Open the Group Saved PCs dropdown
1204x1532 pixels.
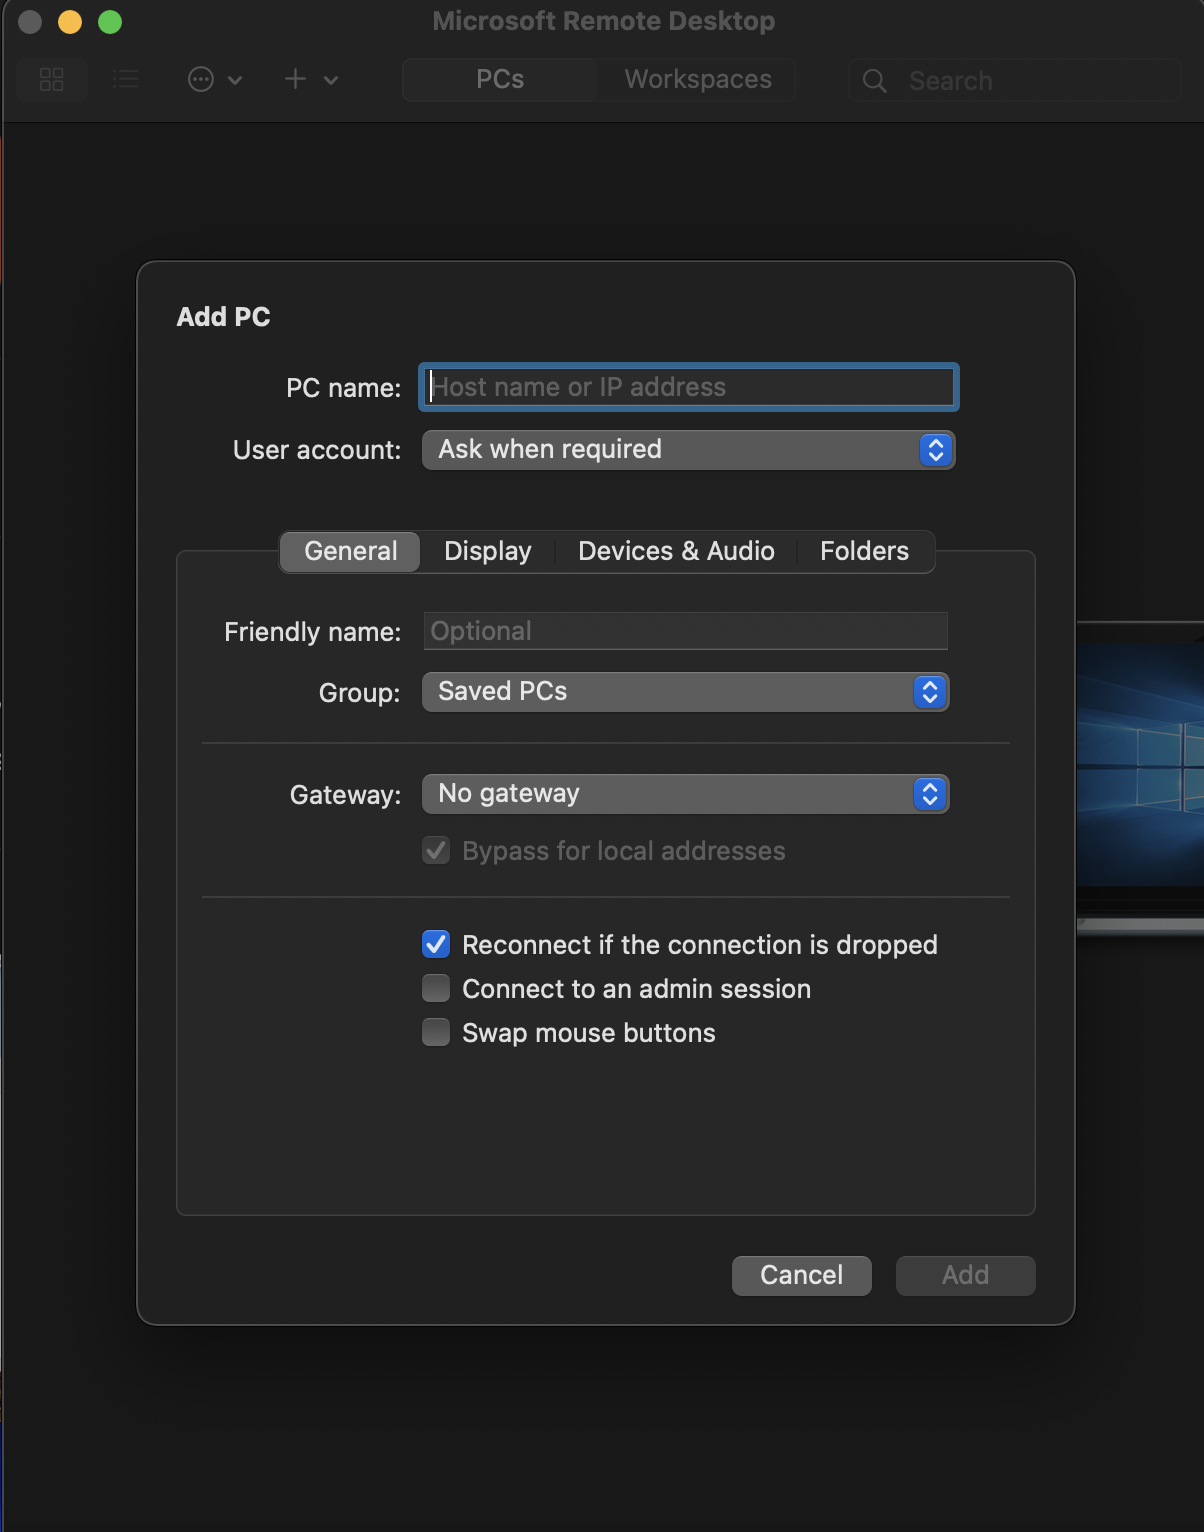pos(686,692)
